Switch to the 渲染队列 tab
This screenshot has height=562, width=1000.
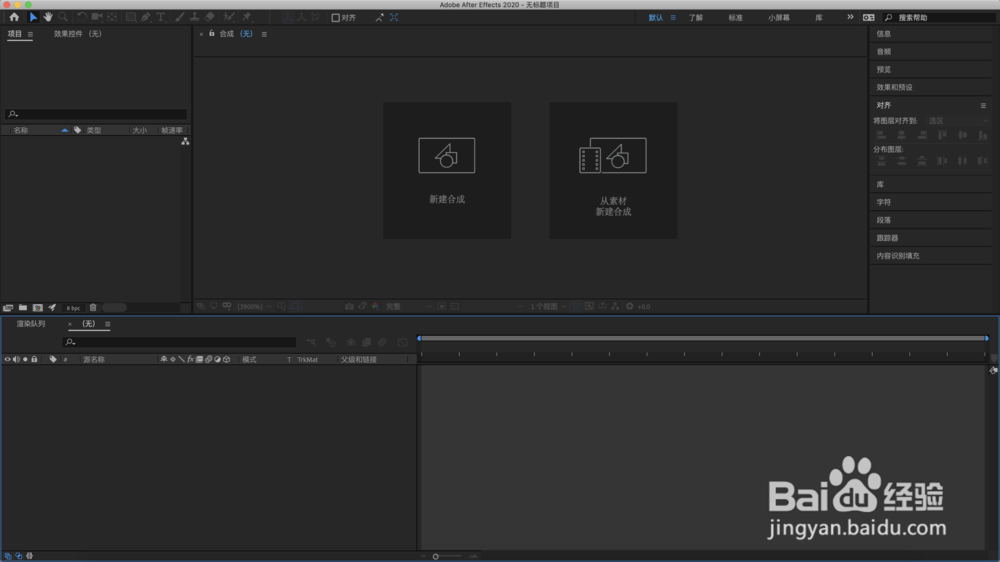point(31,324)
